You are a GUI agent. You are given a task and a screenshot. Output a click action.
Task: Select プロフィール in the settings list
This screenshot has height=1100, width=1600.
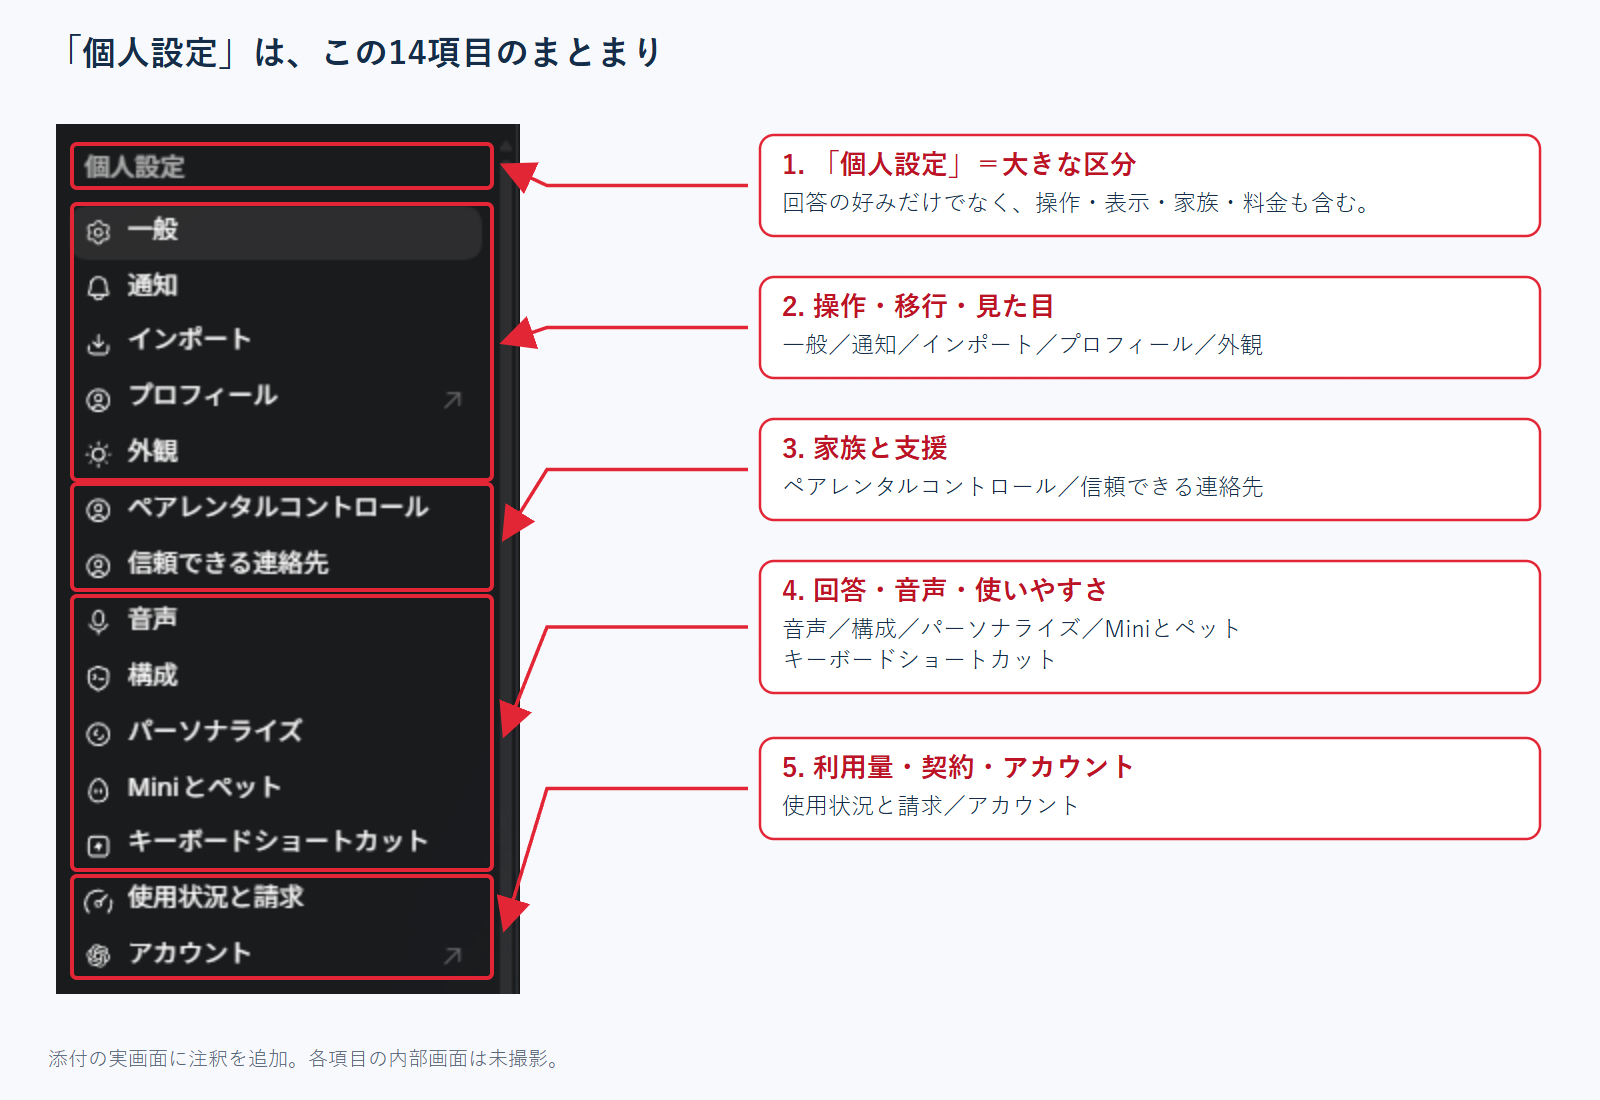tap(278, 397)
